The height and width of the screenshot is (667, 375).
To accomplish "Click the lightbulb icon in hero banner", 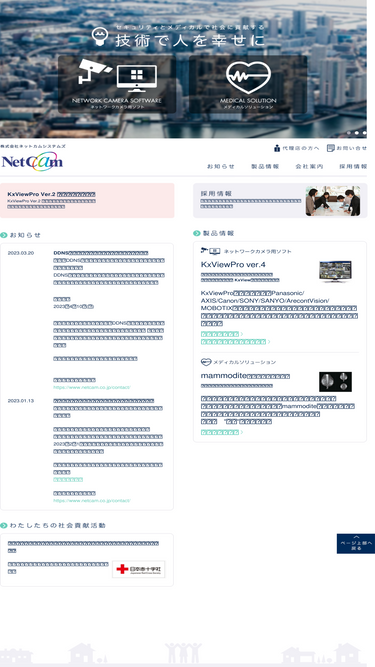I will tap(100, 36).
